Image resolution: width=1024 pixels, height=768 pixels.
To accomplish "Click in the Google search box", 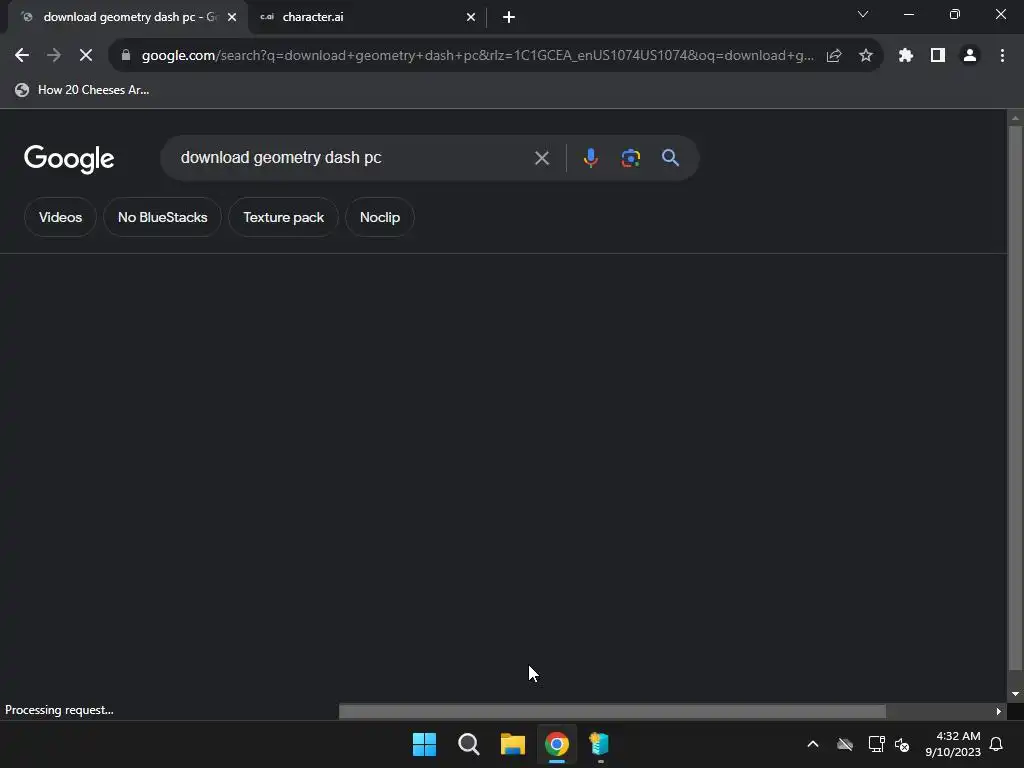I will (x=353, y=158).
